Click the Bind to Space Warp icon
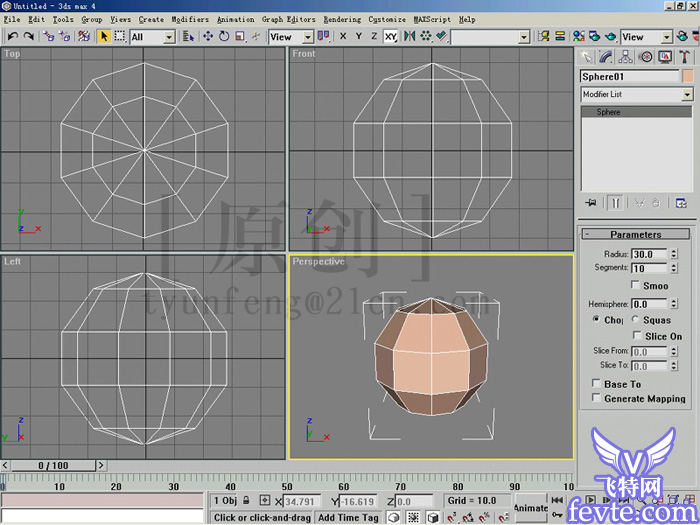700x525 pixels. (84, 36)
